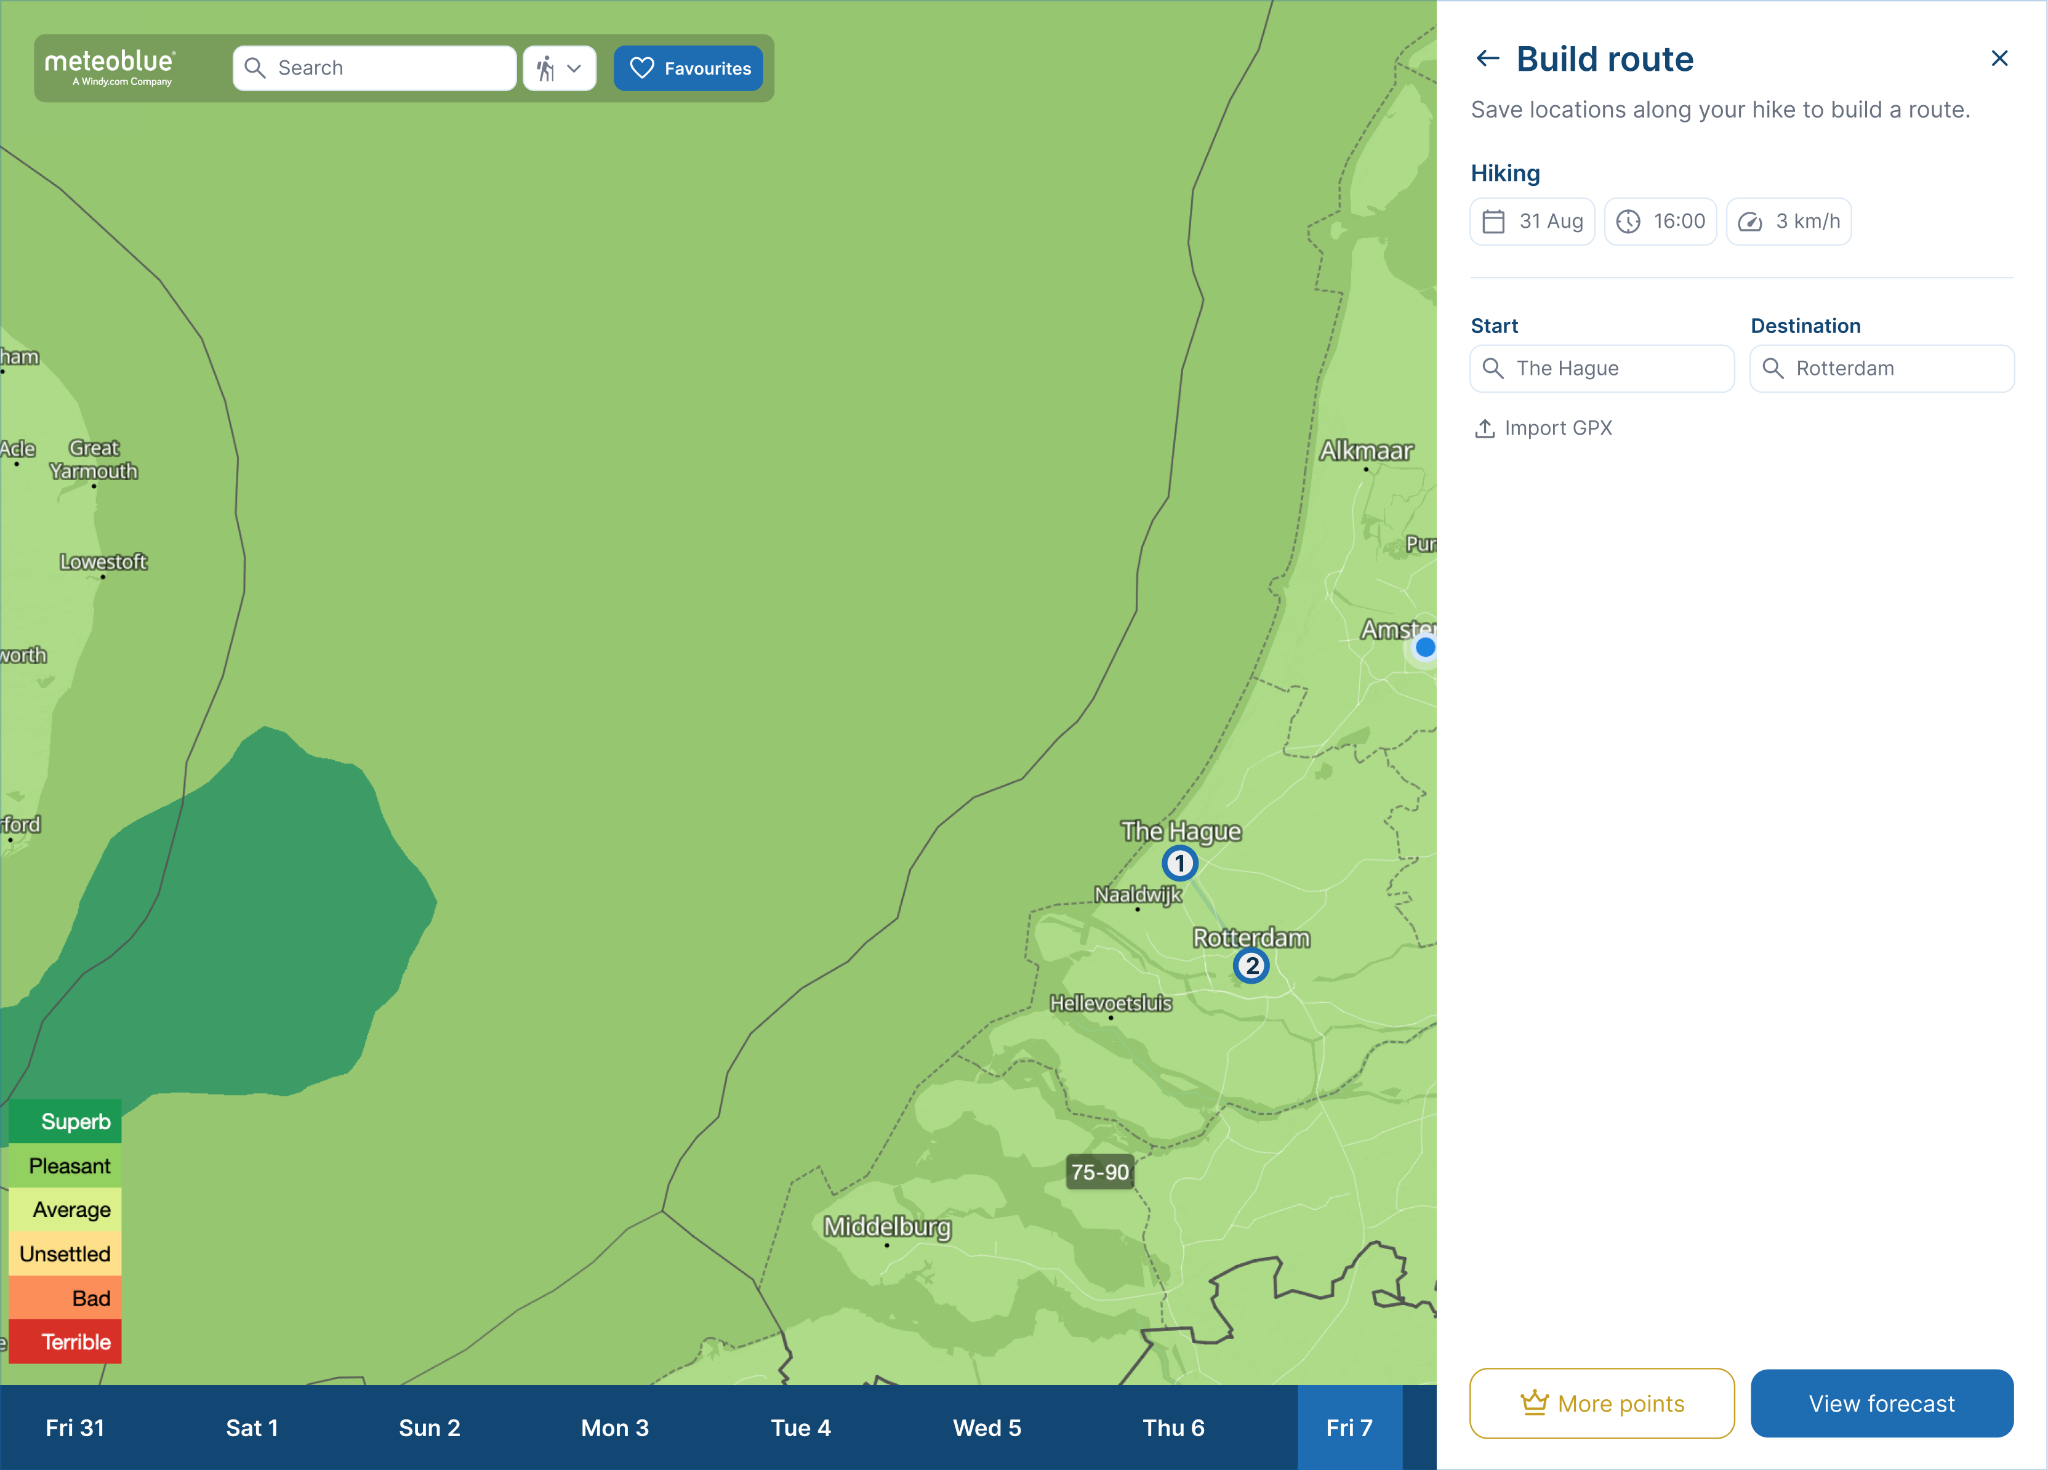Viewport: 2048px width, 1470px height.
Task: Select the highlighted Fri 7 day
Action: (x=1350, y=1428)
